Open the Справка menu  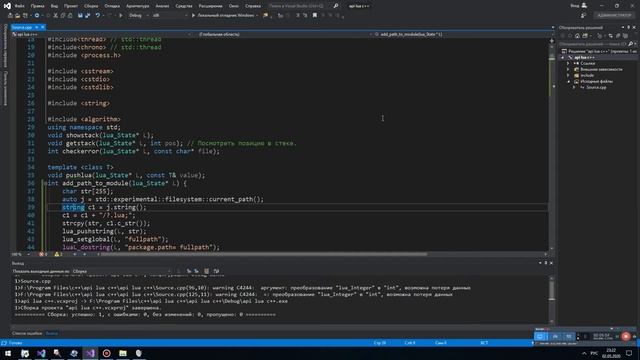(x=253, y=6)
